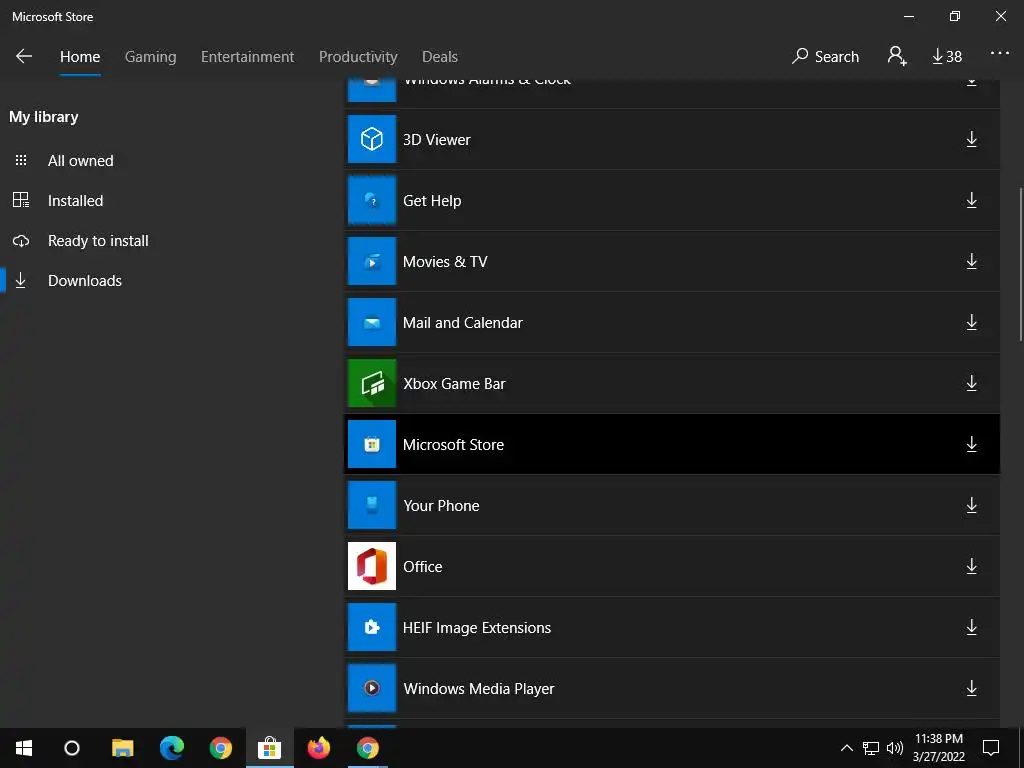Click the download arrow for Movies & TV
The image size is (1024, 768).
coord(971,261)
